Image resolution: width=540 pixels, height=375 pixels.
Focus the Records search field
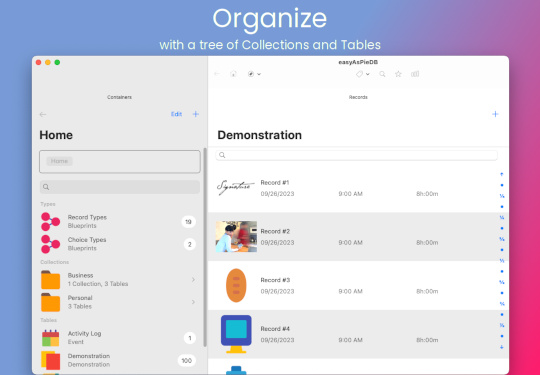[x=356, y=155]
